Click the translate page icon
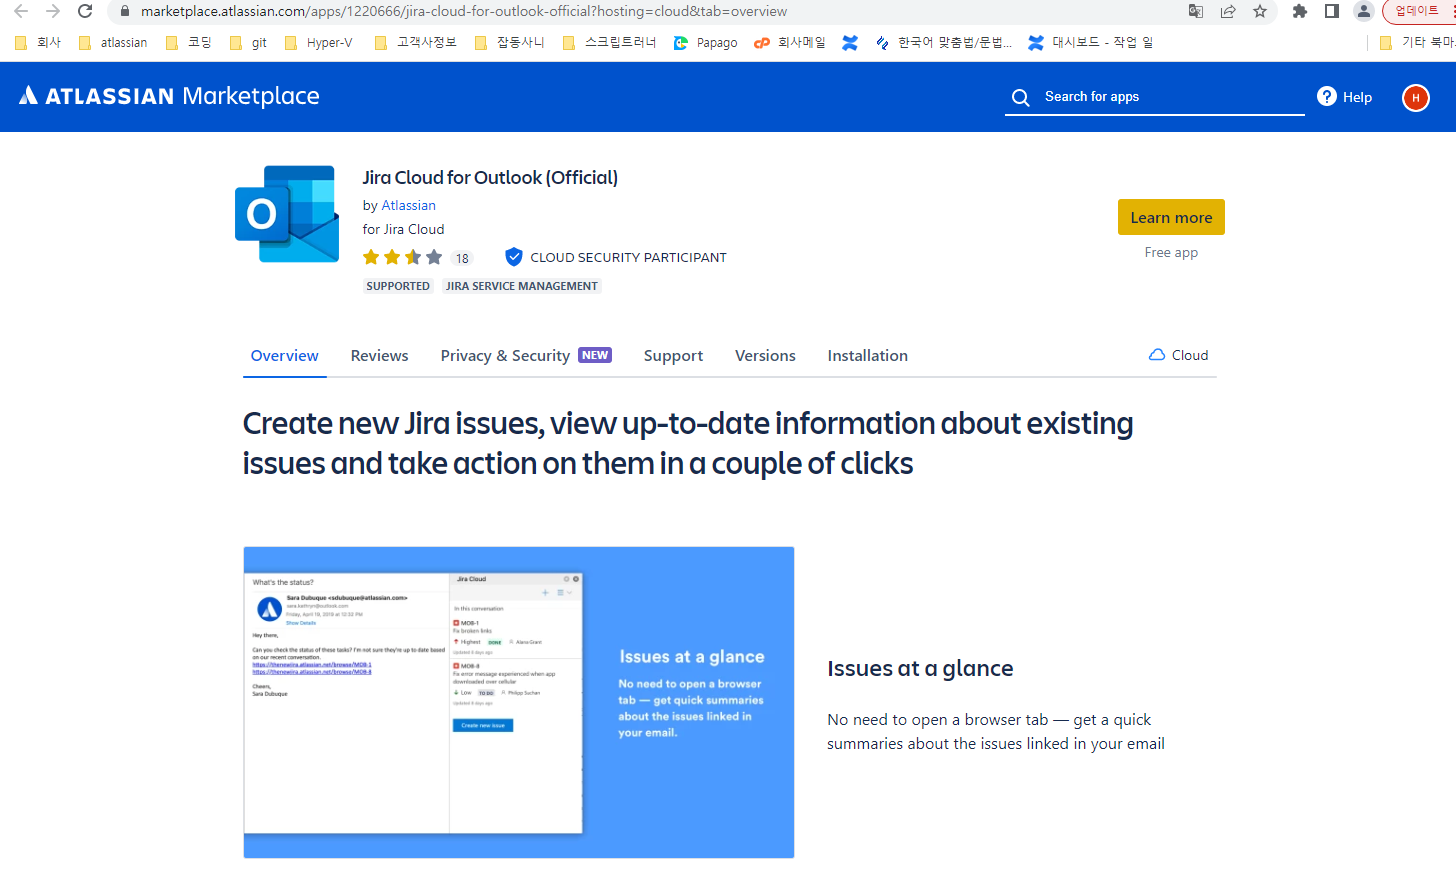 pos(1196,11)
